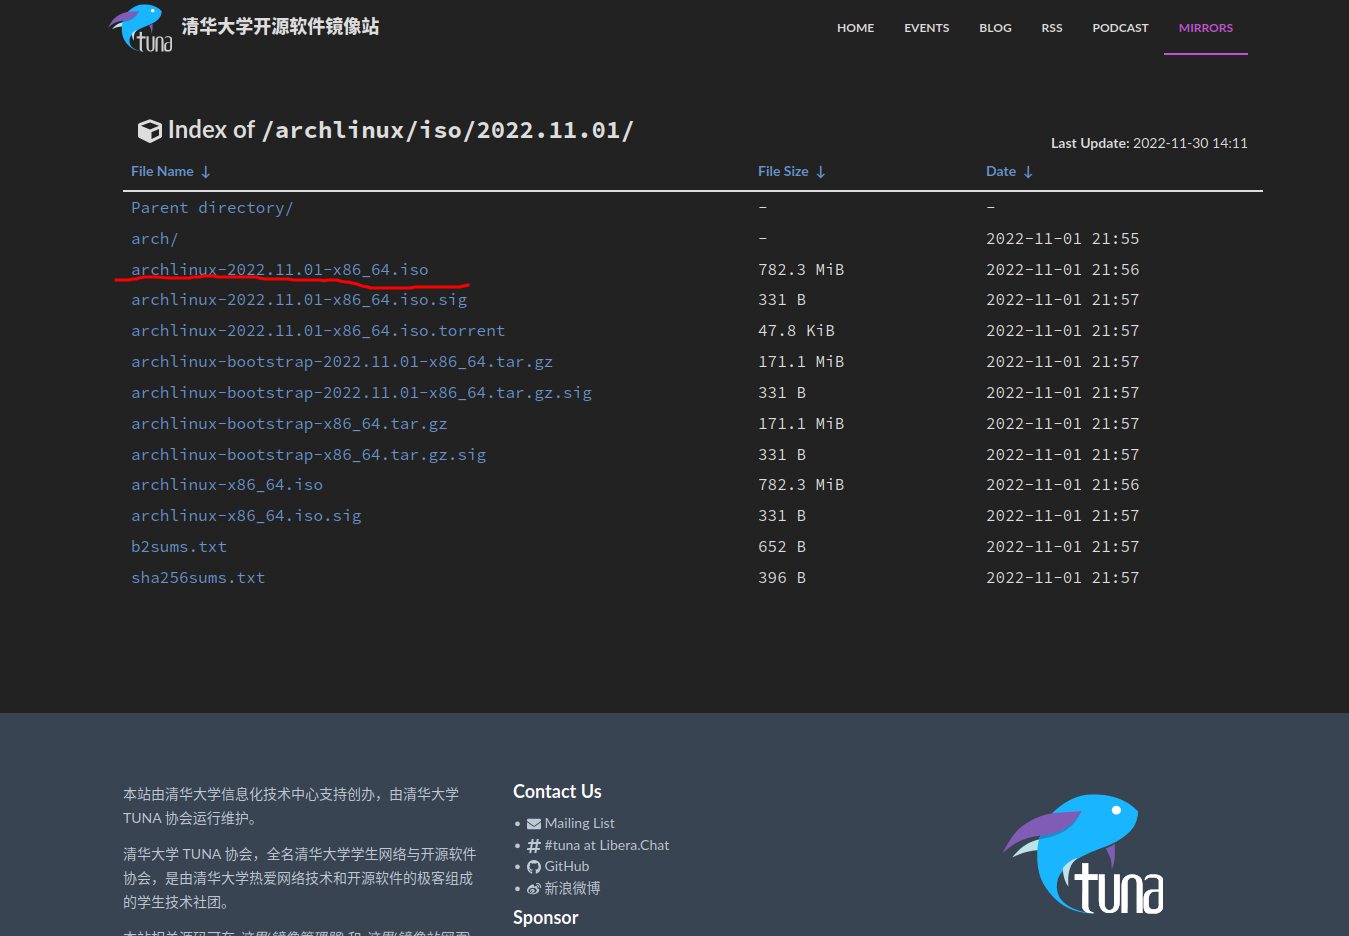Open the MIRRORS navigation tab
This screenshot has width=1349, height=936.
tap(1205, 28)
